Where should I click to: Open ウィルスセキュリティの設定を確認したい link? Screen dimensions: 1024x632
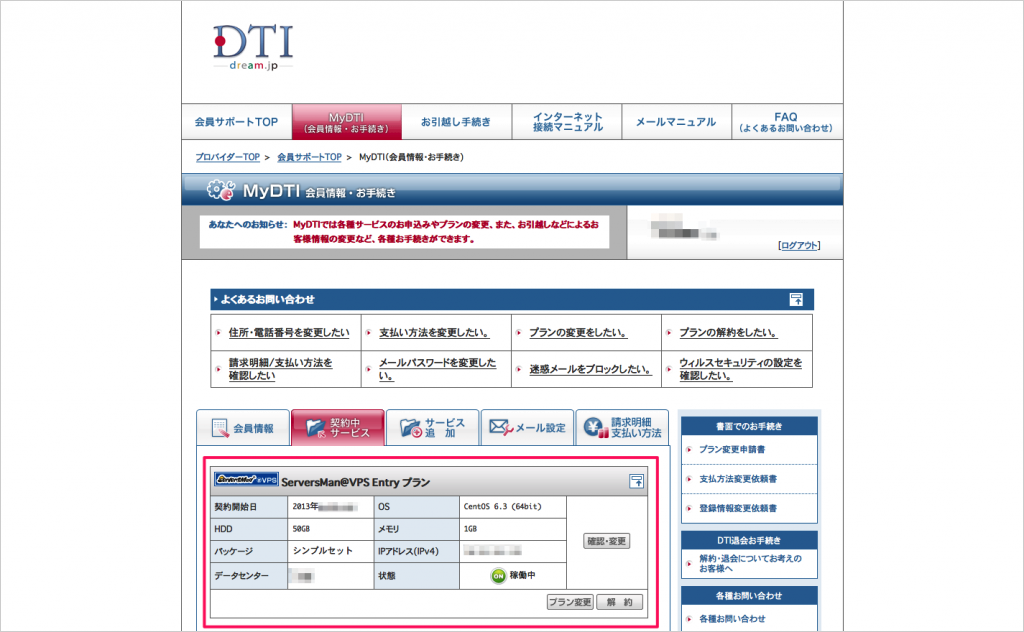point(741,369)
